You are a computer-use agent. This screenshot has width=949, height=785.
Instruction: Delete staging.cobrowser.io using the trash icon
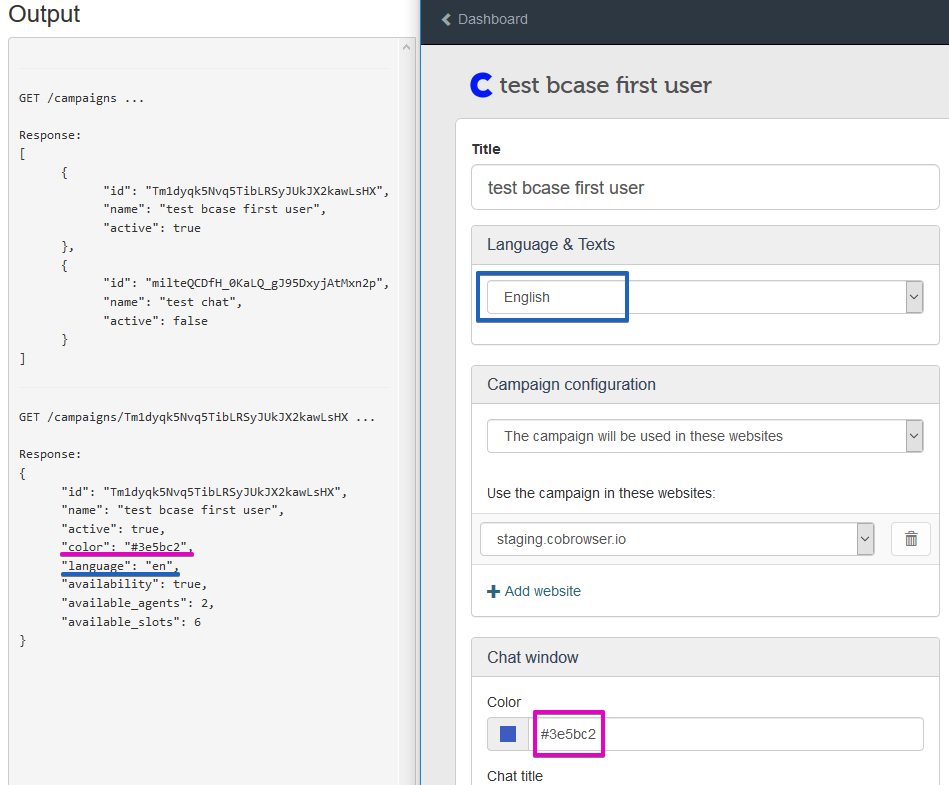tap(910, 538)
